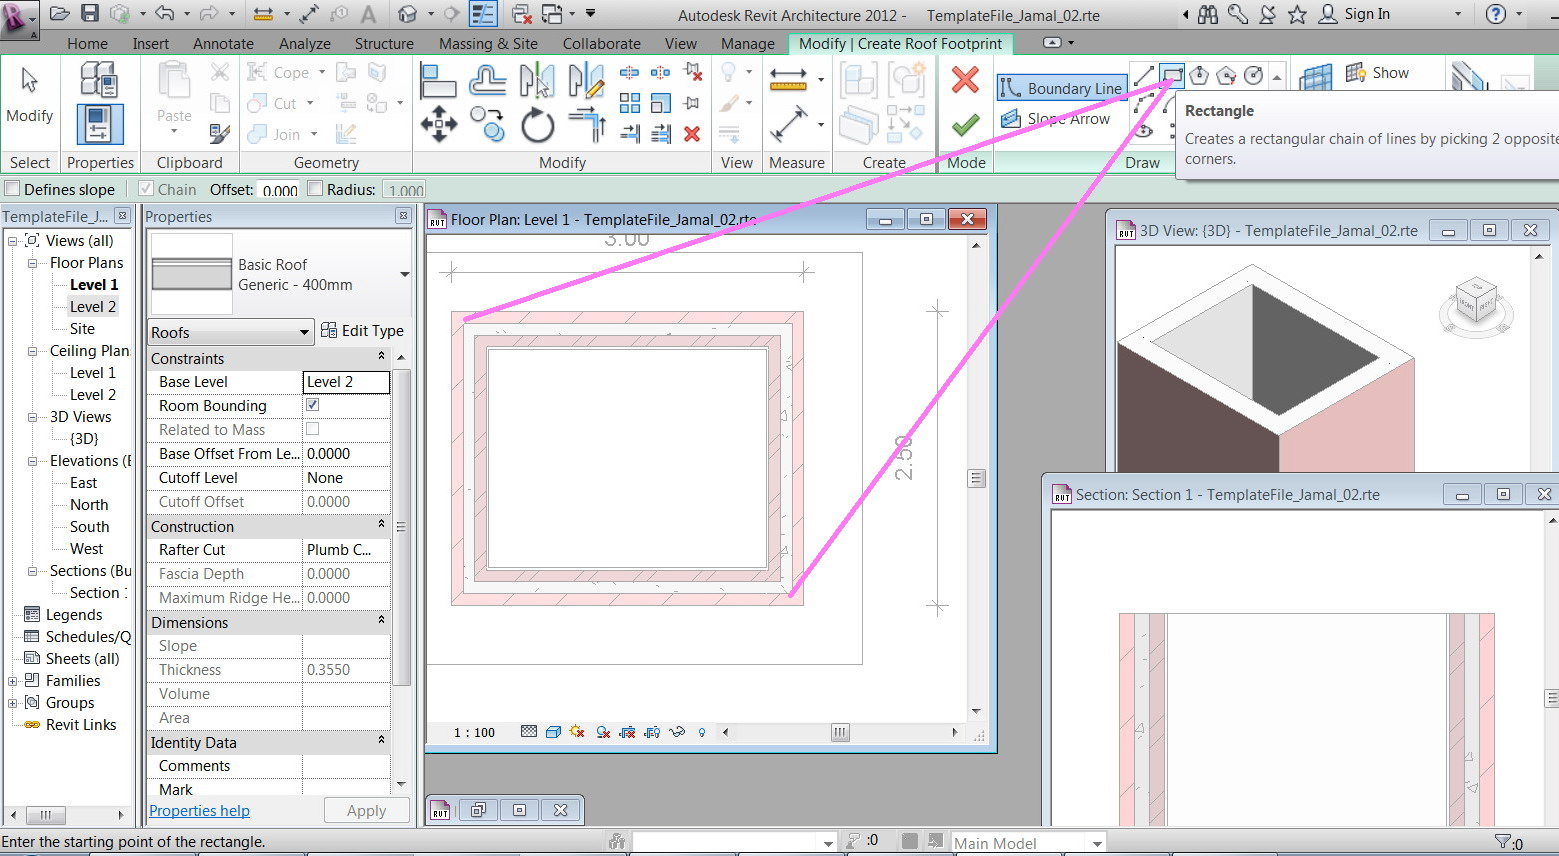Image resolution: width=1559 pixels, height=856 pixels.
Task: Open the Type Properties icon
Action: pyautogui.click(x=99, y=79)
